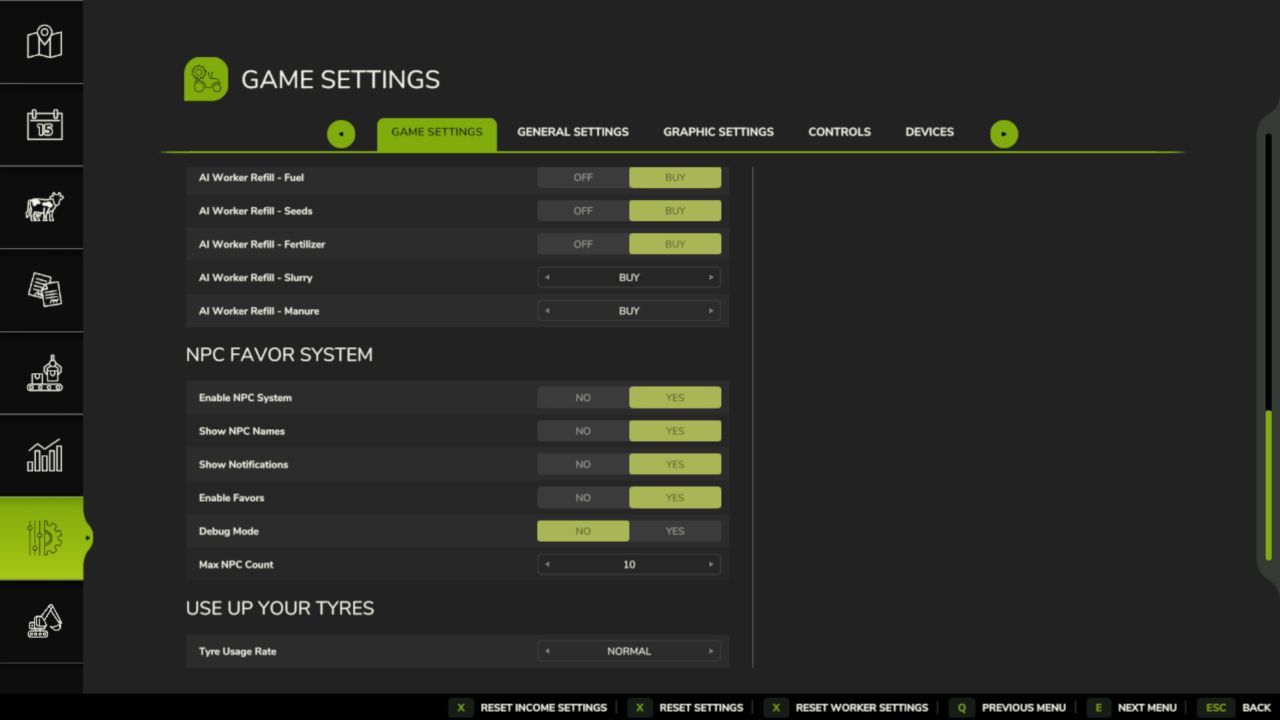
Task: Open the map icon in sidebar
Action: 43,42
